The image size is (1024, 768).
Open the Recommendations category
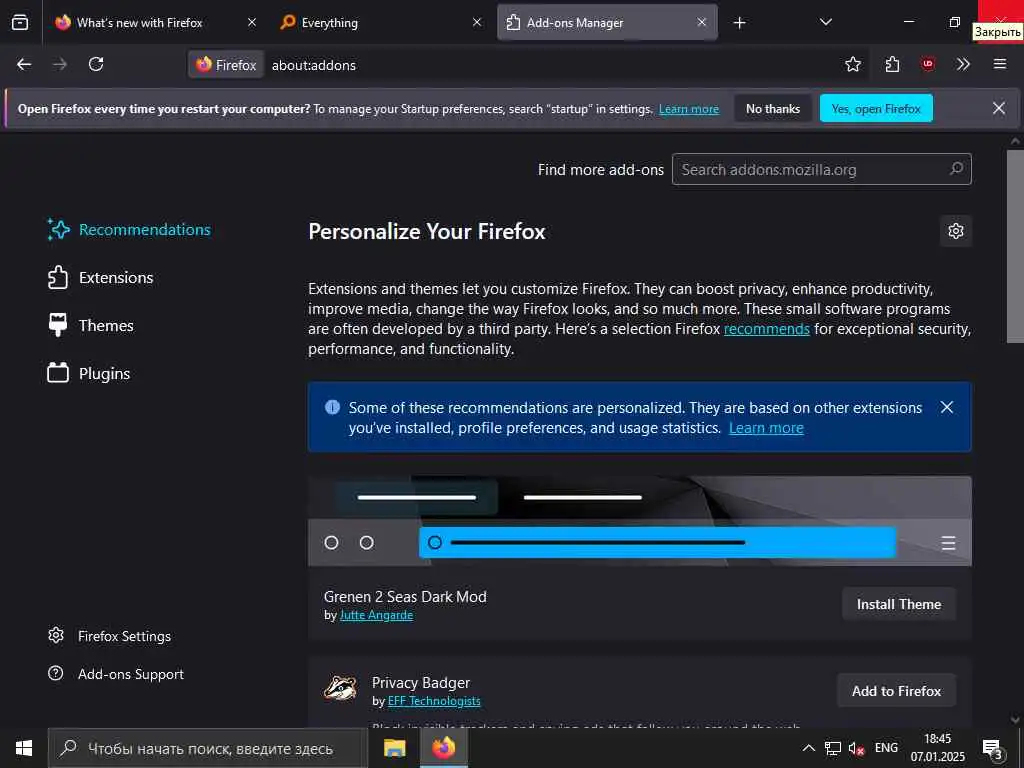click(129, 230)
